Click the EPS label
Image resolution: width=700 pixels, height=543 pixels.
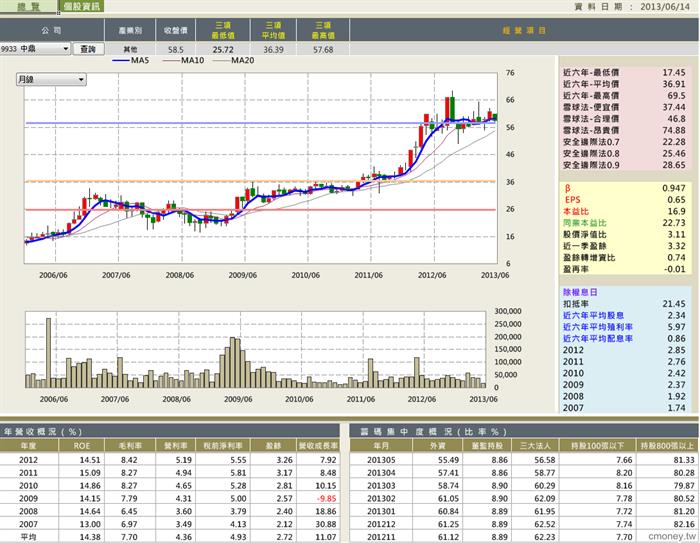(575, 200)
